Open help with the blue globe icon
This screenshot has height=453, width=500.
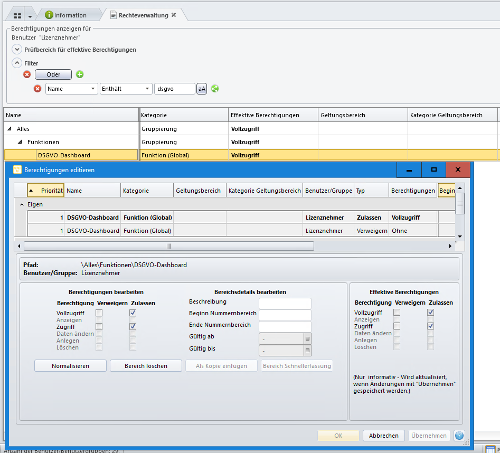(x=459, y=435)
